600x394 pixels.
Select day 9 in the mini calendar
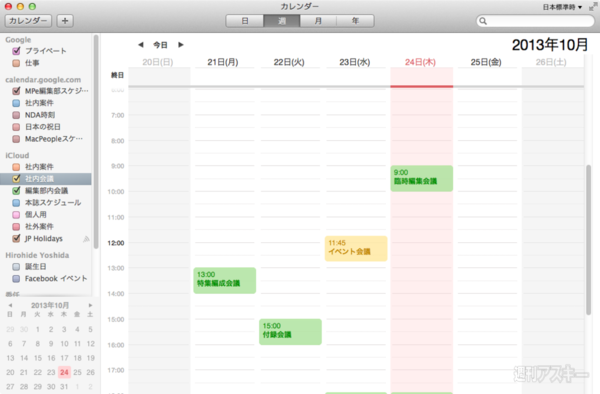tap(51, 344)
